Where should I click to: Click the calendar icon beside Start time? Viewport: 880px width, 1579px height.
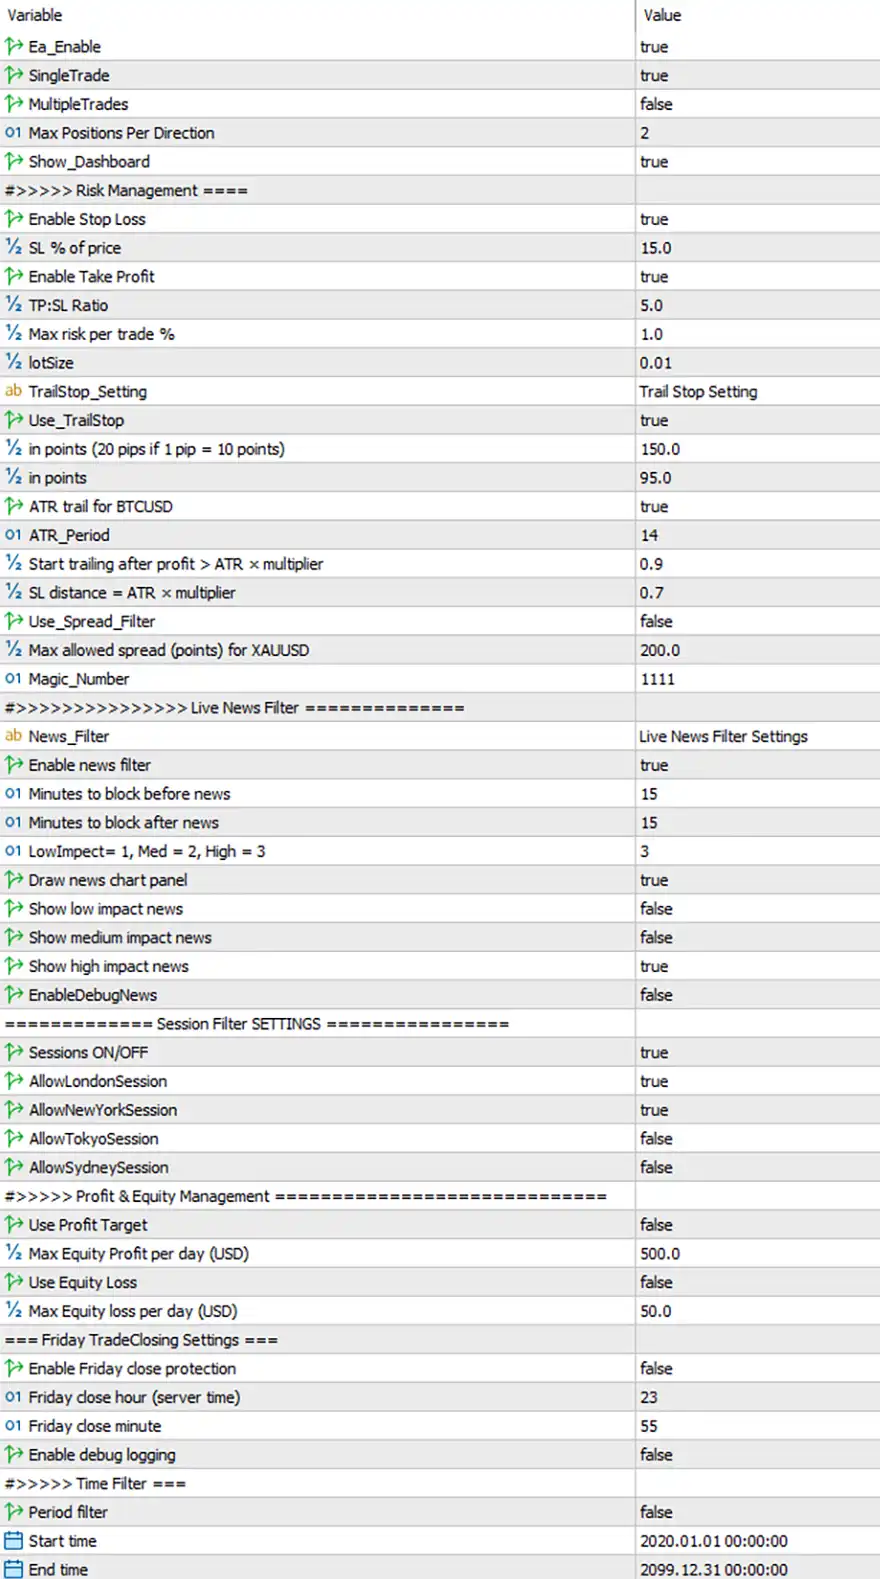[13, 1541]
